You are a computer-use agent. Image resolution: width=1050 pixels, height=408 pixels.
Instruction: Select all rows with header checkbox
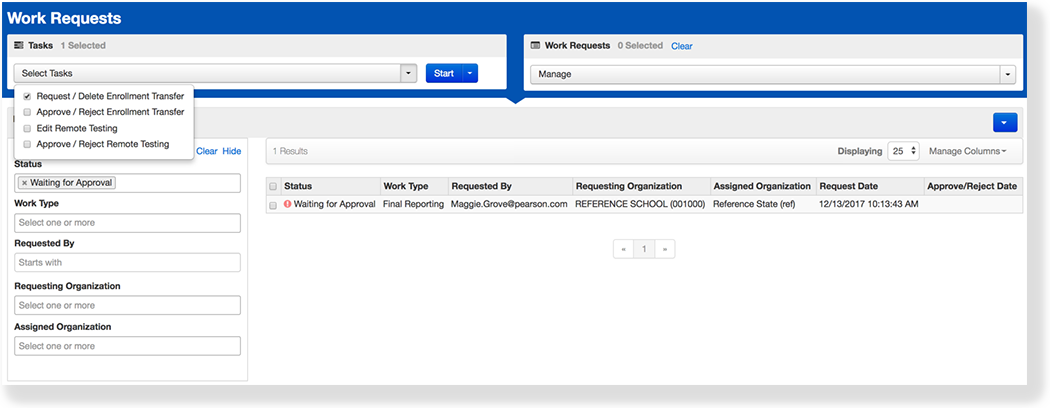point(273,186)
